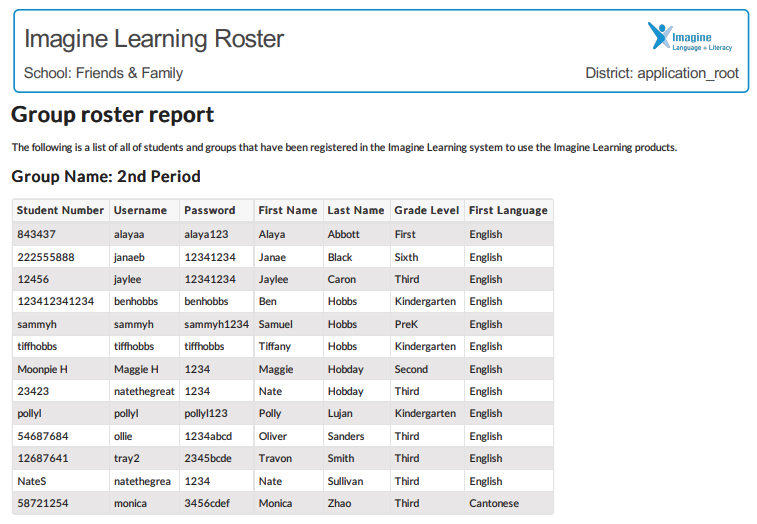The image size is (757, 524).
Task: Select username natethegreat
Action: (x=144, y=391)
